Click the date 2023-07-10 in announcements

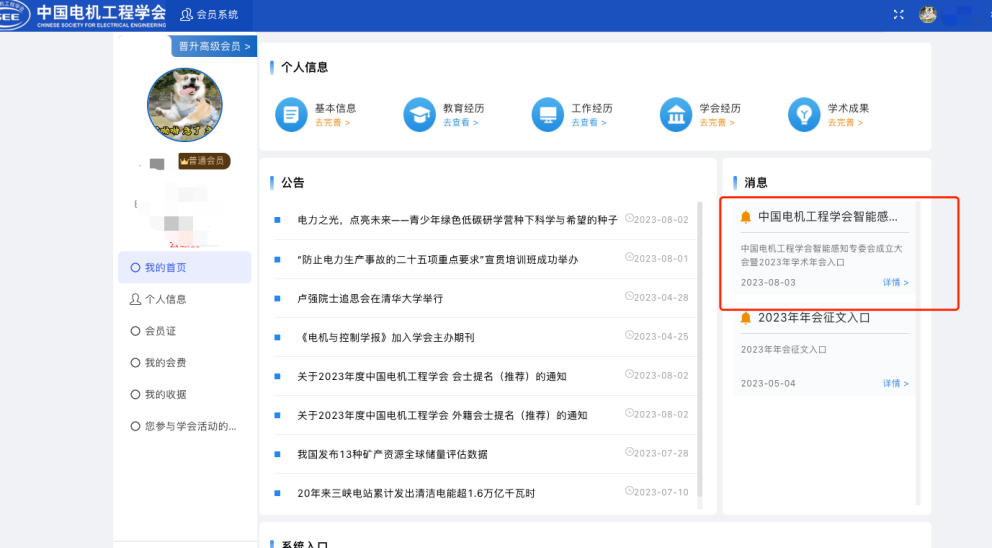[661, 492]
